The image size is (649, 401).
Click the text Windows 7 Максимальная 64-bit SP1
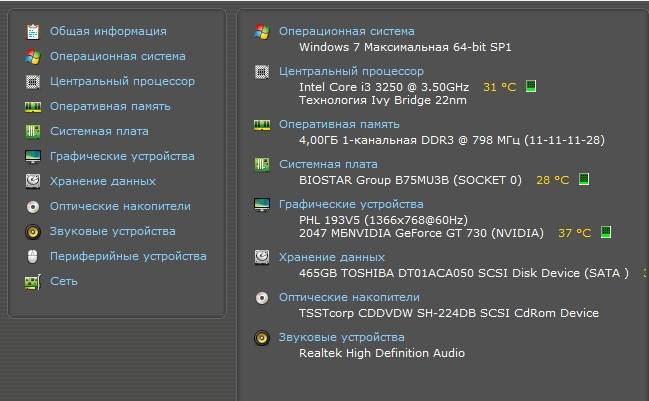pyautogui.click(x=405, y=47)
